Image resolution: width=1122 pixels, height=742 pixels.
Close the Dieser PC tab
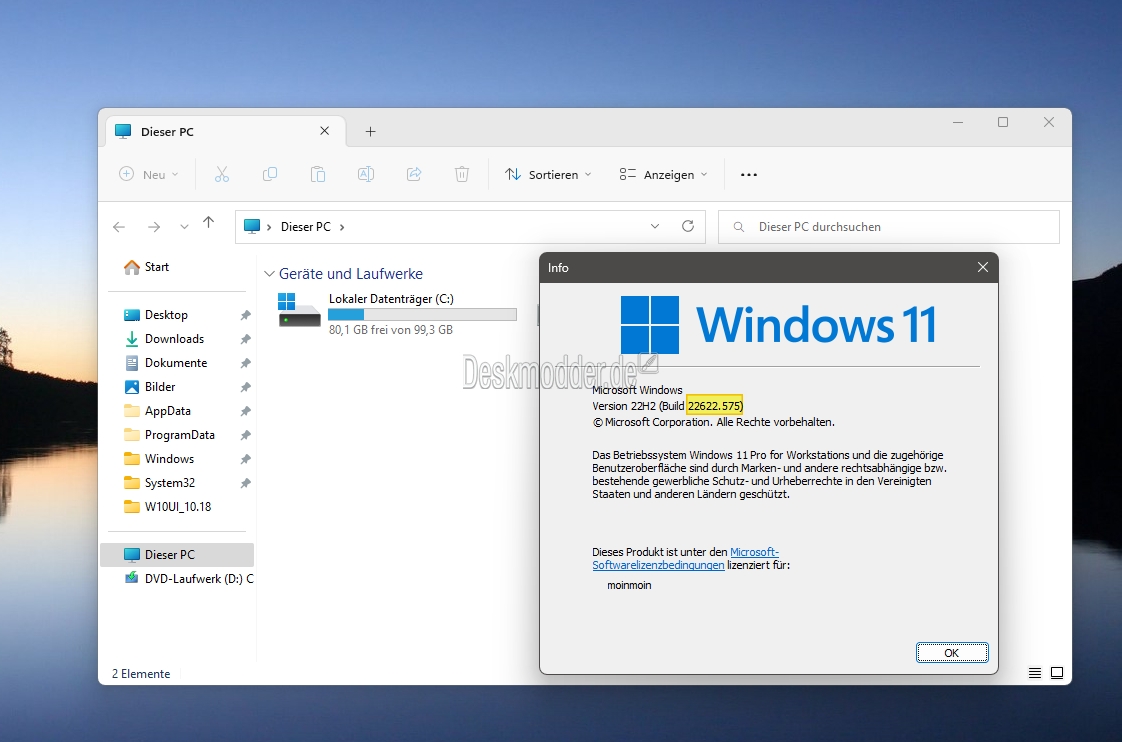click(x=324, y=131)
